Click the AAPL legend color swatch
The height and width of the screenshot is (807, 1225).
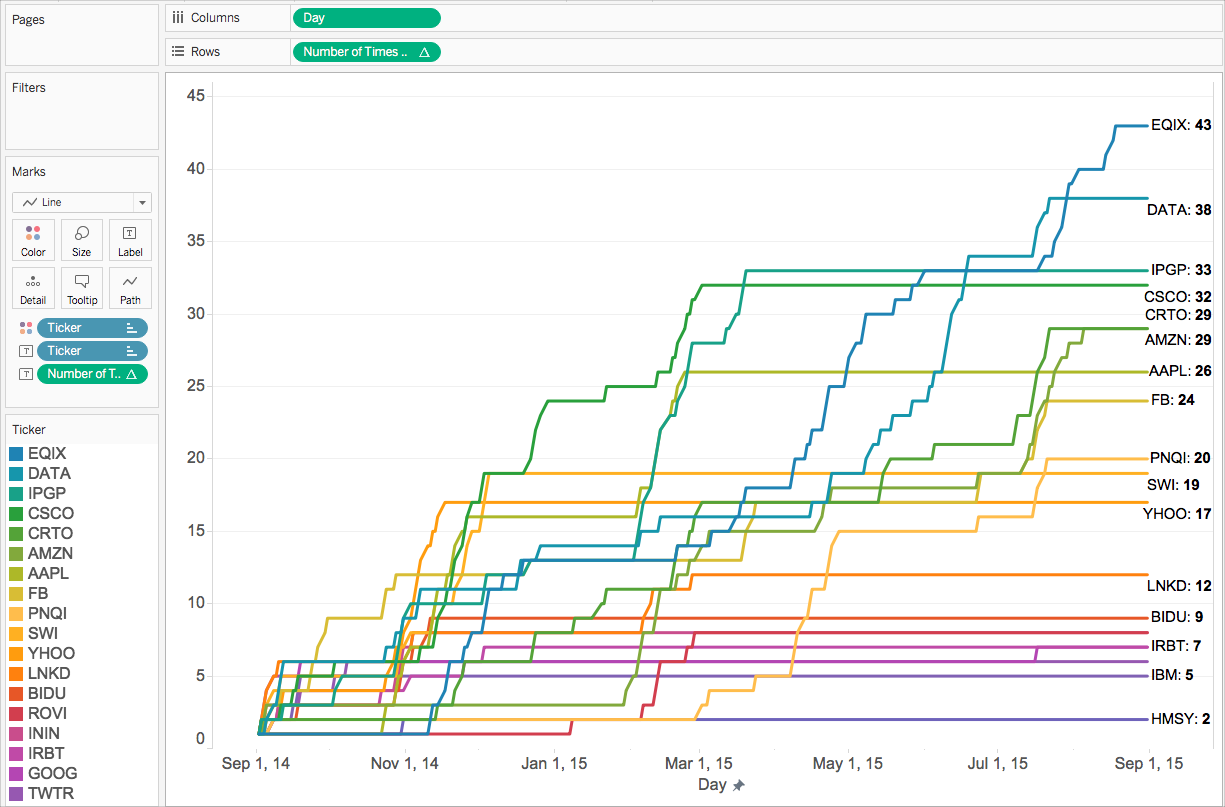point(15,574)
